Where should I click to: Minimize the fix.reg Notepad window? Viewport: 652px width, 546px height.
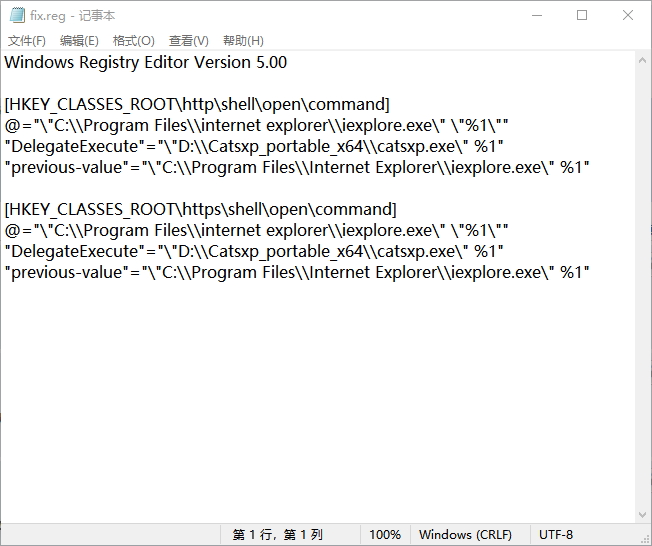click(x=537, y=15)
